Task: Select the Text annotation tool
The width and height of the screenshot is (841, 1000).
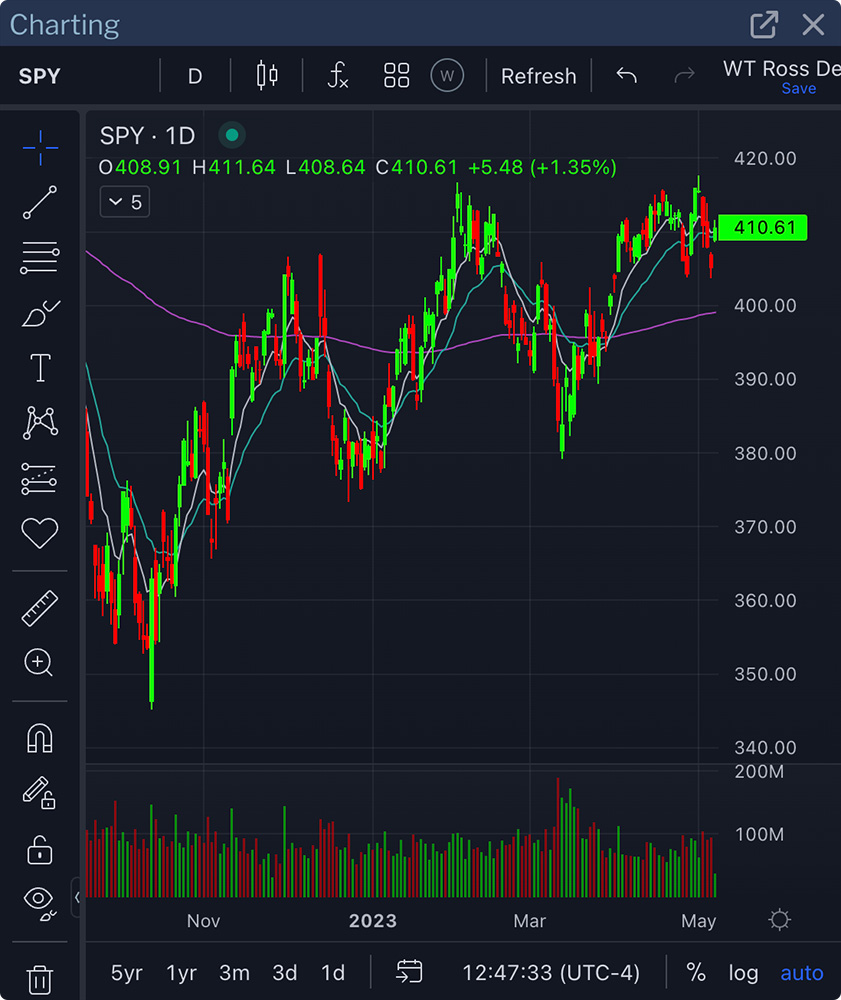Action: (40, 368)
